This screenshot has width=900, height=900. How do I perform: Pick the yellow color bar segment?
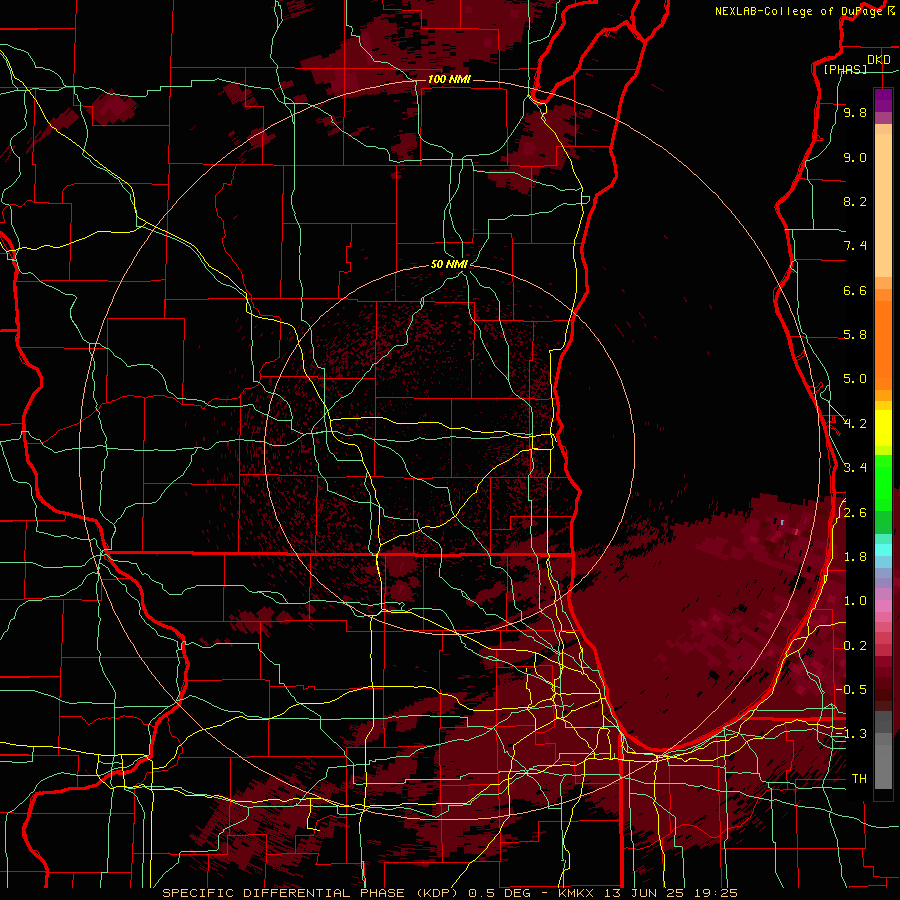(883, 428)
